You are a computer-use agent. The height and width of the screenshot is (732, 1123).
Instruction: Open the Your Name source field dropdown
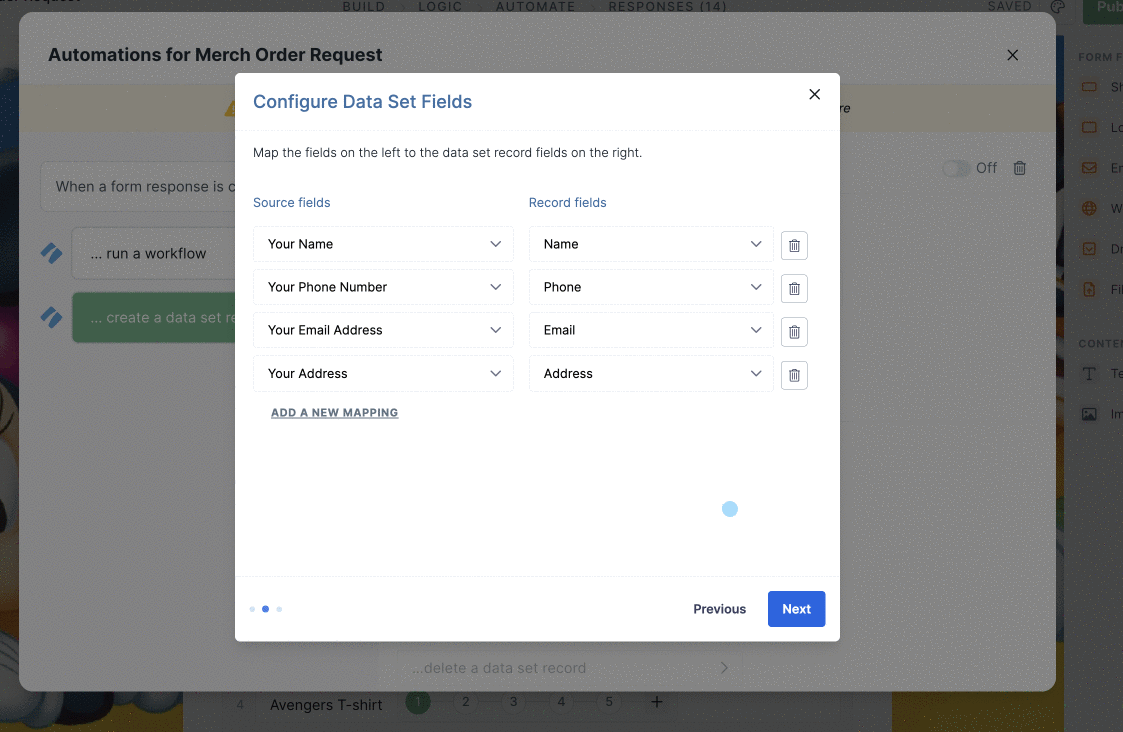point(383,244)
